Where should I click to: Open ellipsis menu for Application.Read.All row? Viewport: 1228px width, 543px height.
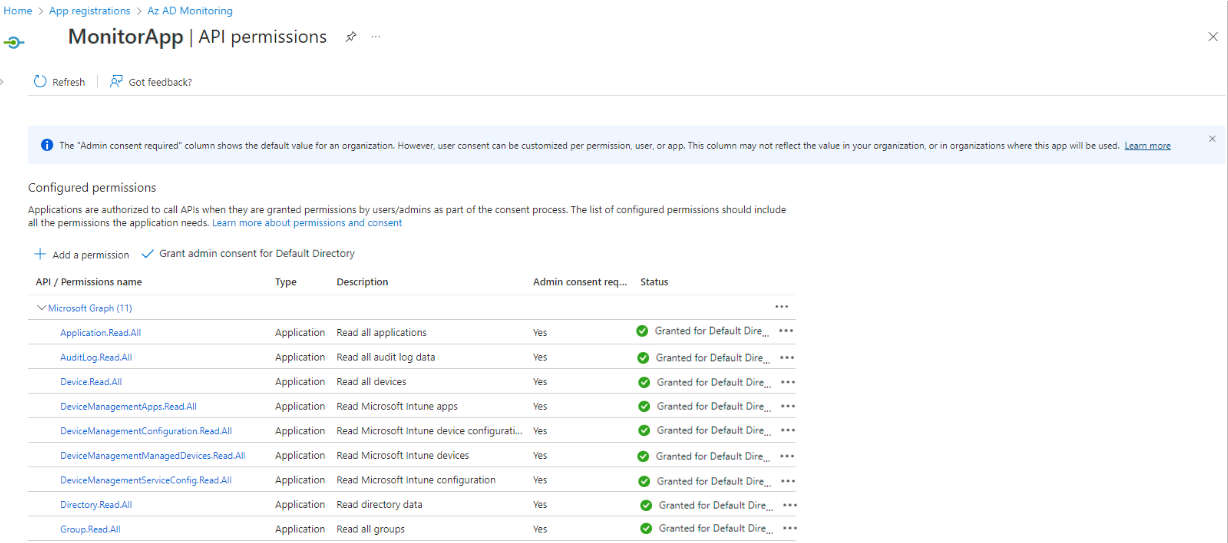786,331
